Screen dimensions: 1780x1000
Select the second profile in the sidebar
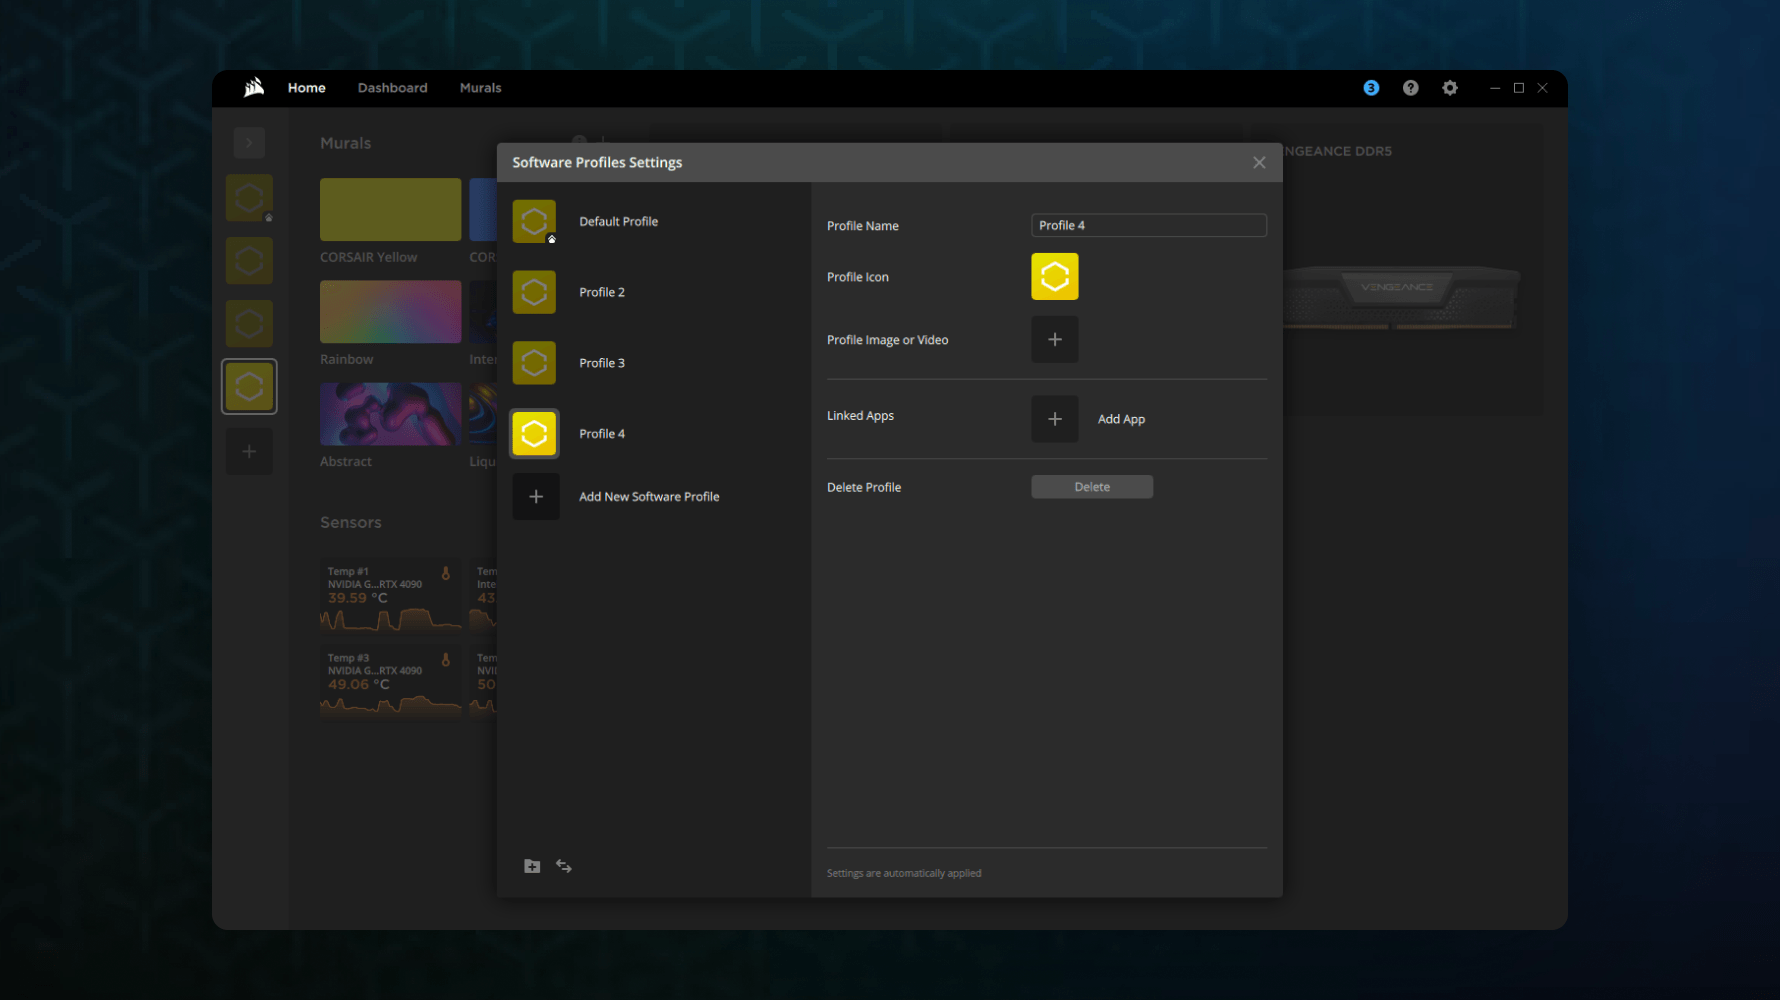click(249, 261)
